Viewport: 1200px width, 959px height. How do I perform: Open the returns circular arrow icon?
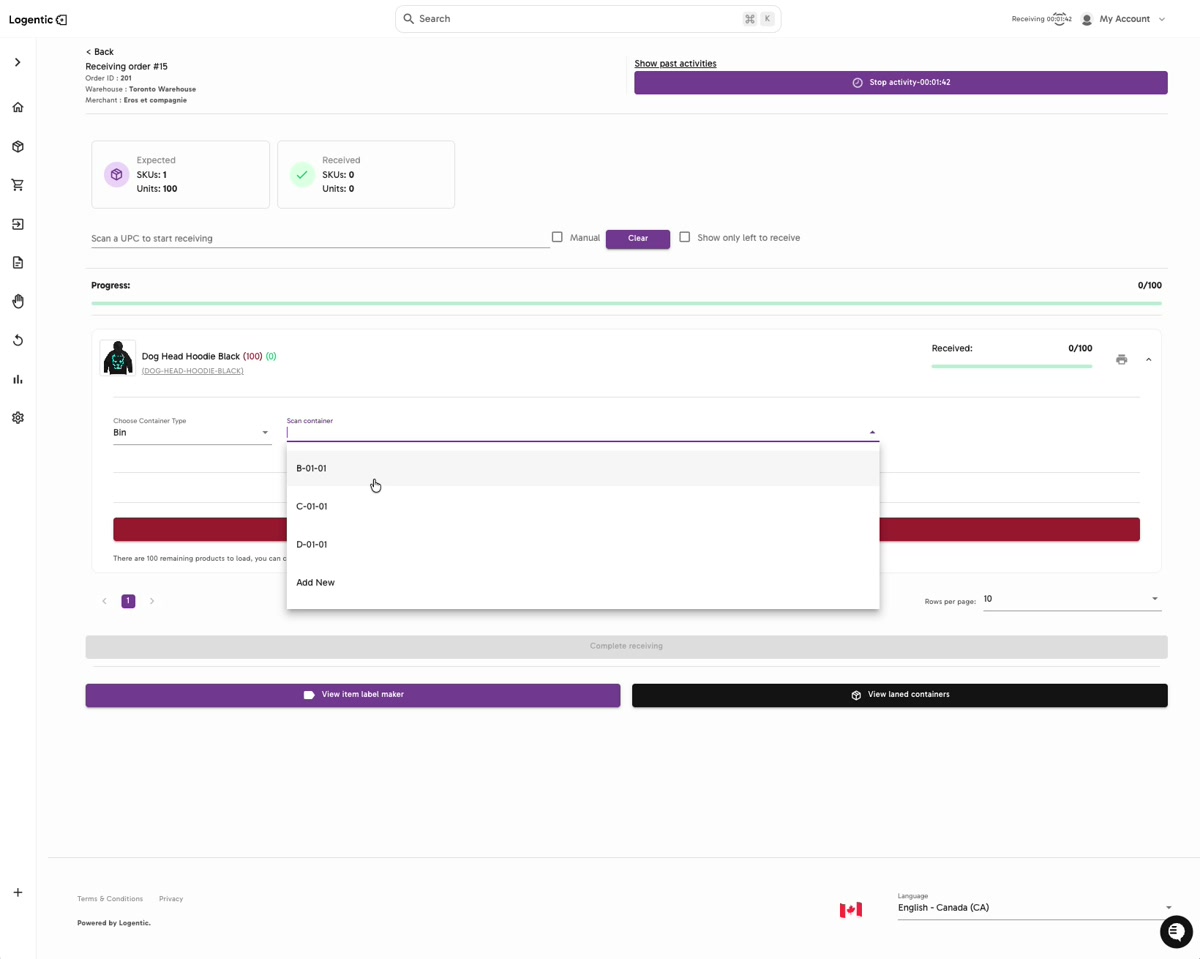click(x=17, y=340)
